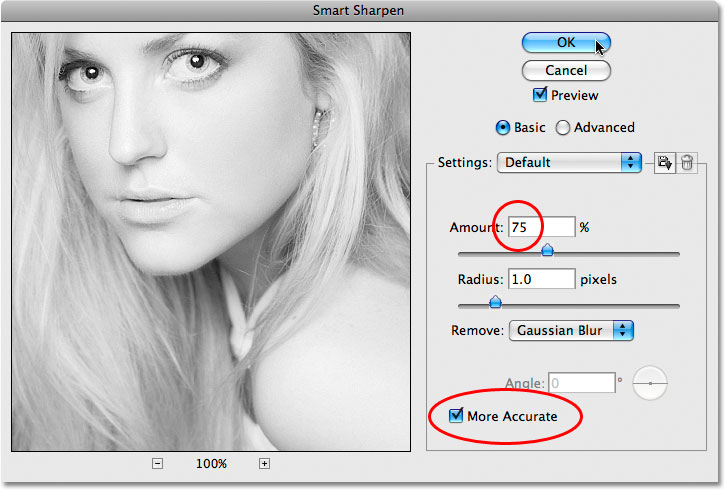Toggle the Preview checkbox

540,95
